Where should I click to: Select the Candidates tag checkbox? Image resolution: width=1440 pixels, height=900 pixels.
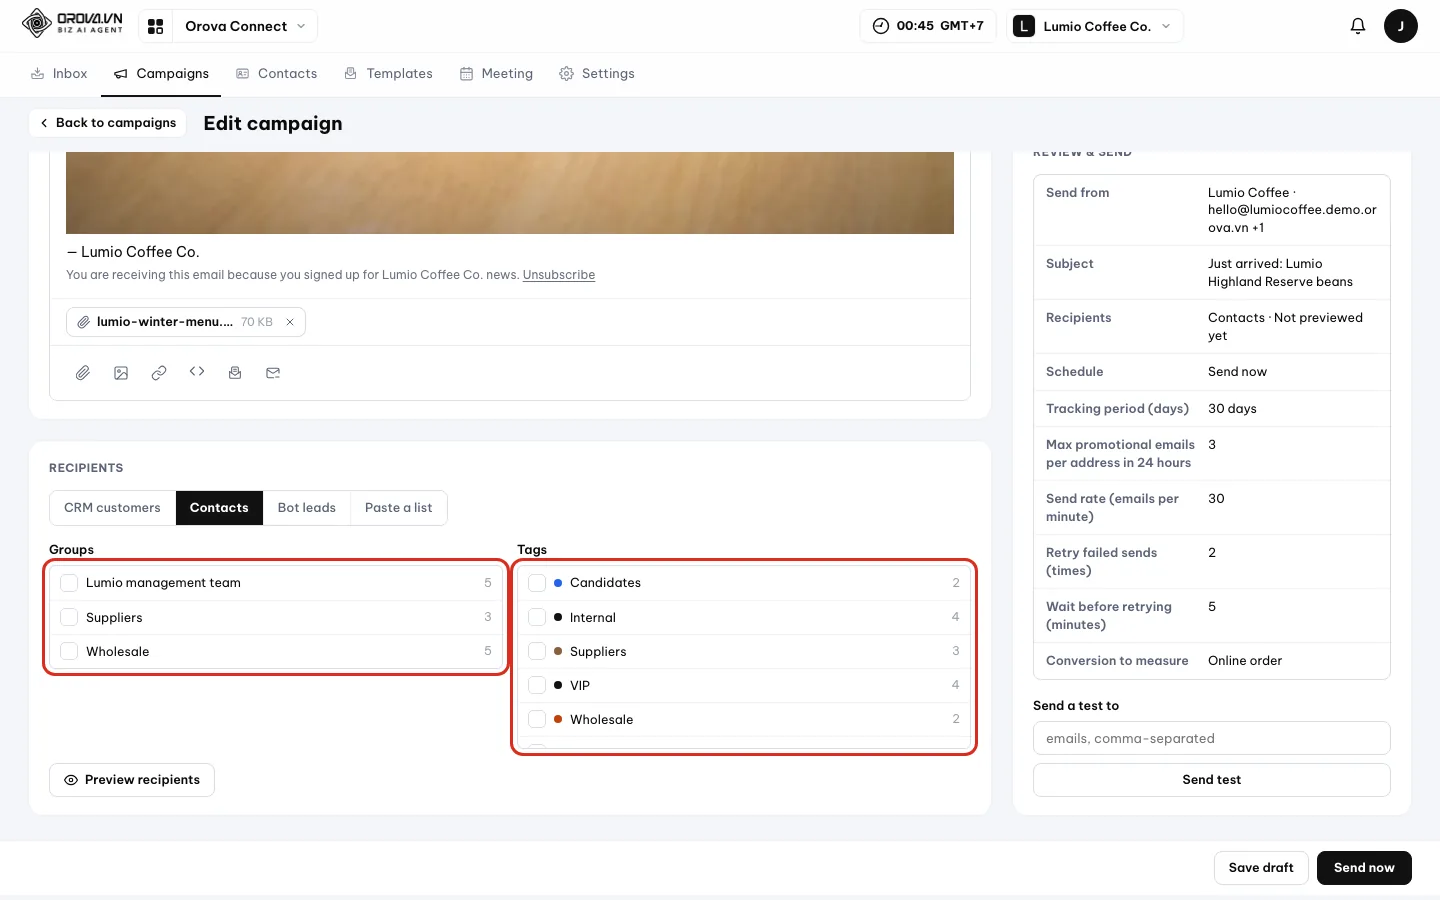tap(537, 583)
